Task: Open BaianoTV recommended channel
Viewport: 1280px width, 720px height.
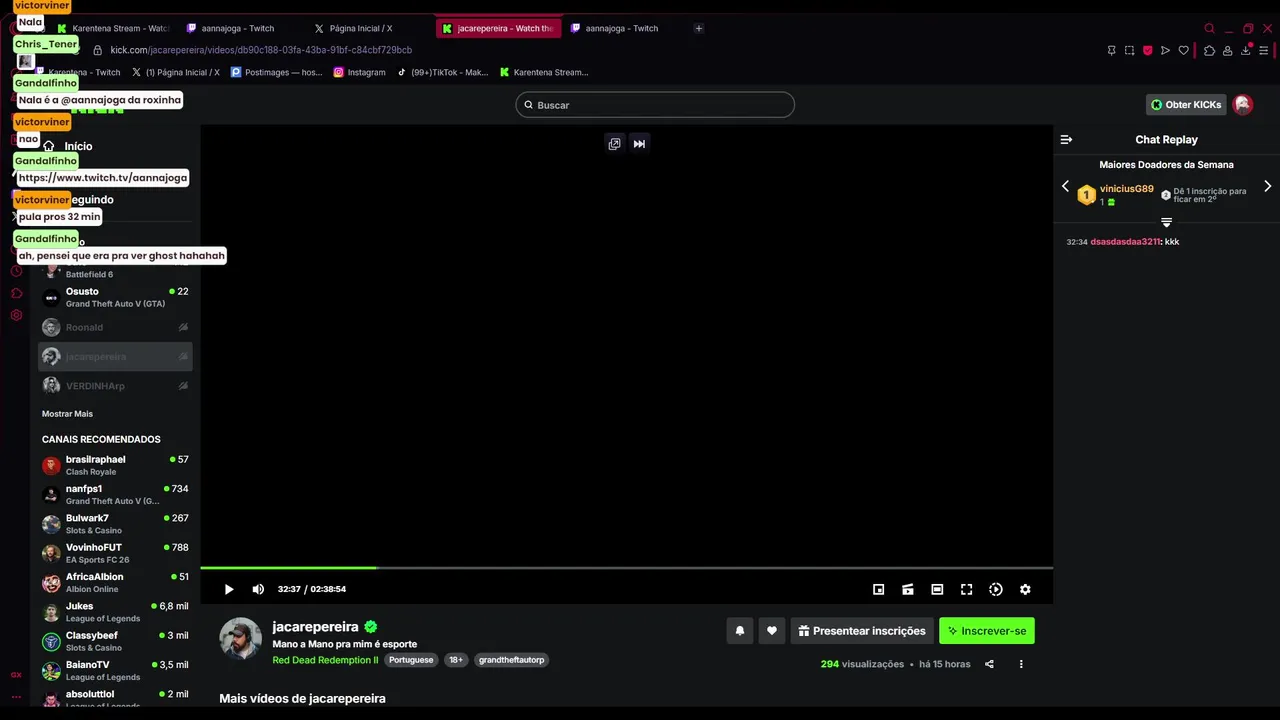Action: pos(115,670)
